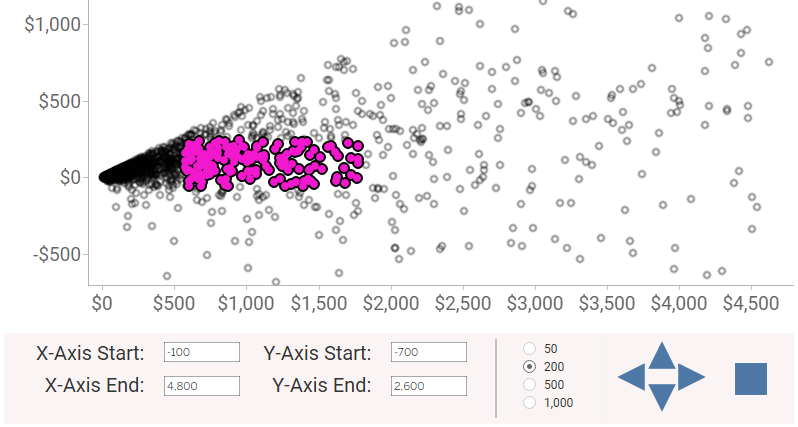The width and height of the screenshot is (798, 427).
Task: Click the Y-Axis End label
Action: [317, 386]
